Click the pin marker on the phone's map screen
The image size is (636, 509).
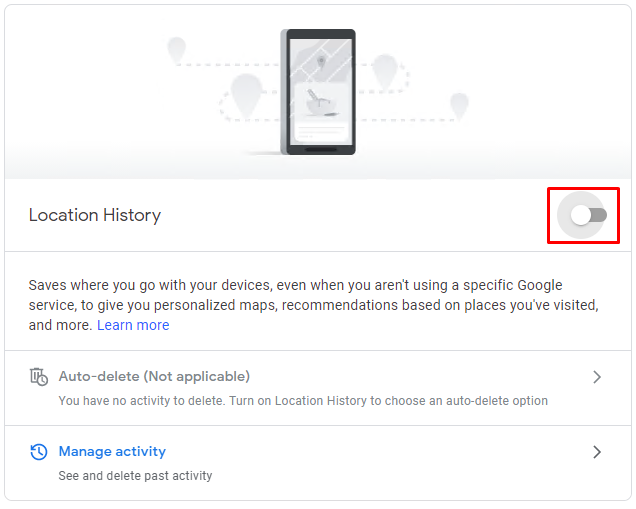[321, 62]
